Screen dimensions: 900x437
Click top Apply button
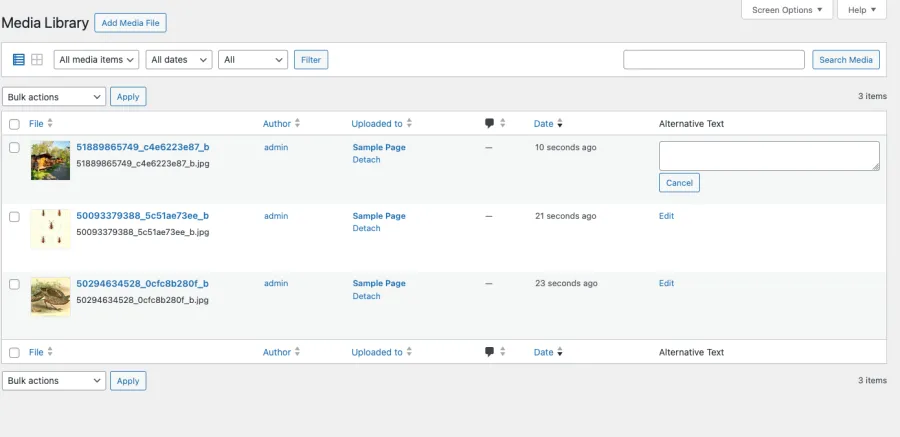pyautogui.click(x=128, y=96)
